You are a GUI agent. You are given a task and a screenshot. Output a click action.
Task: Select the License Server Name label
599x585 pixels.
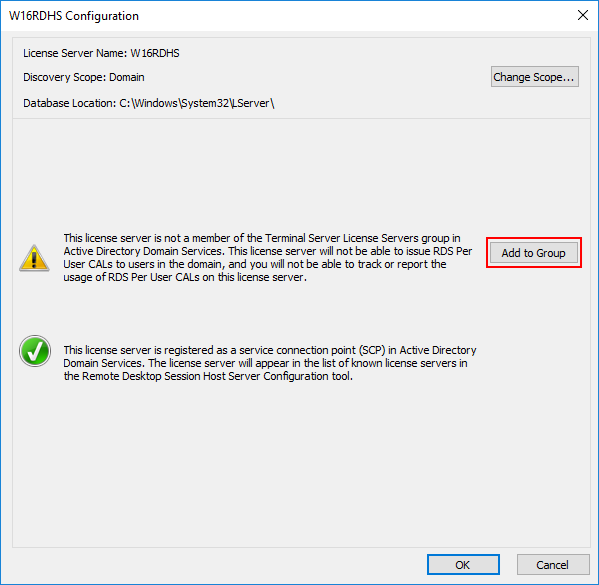click(x=75, y=53)
